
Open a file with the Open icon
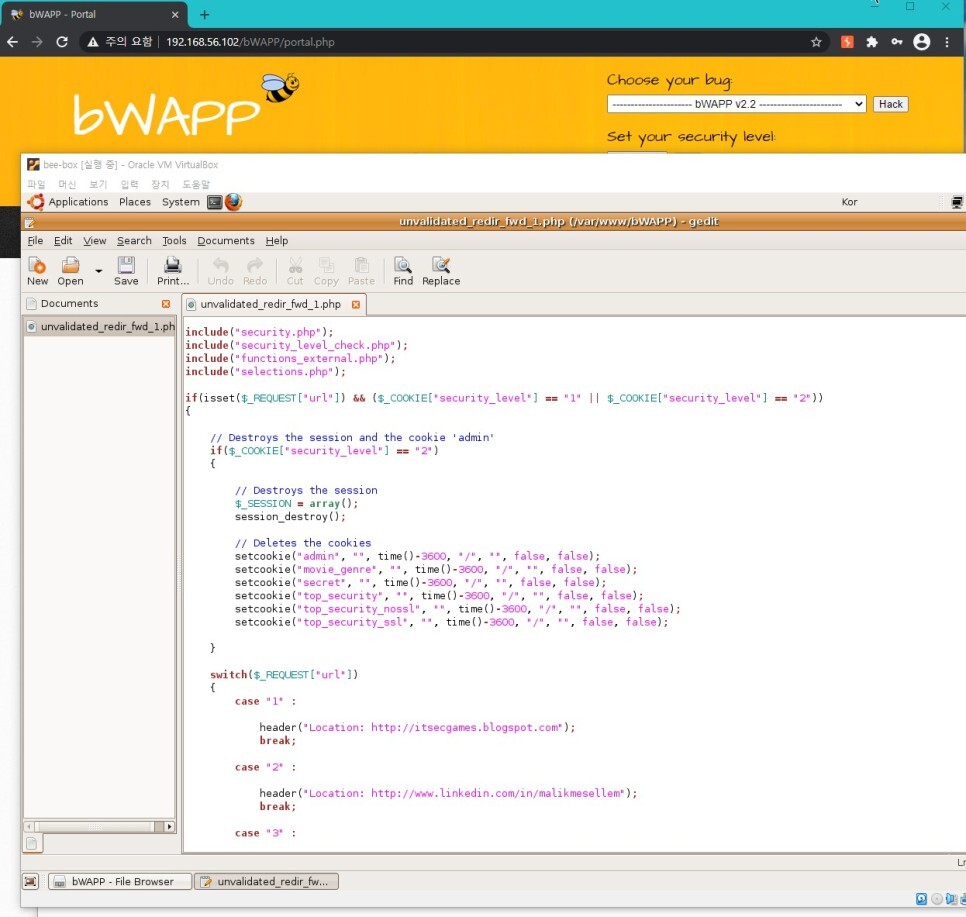click(x=70, y=271)
